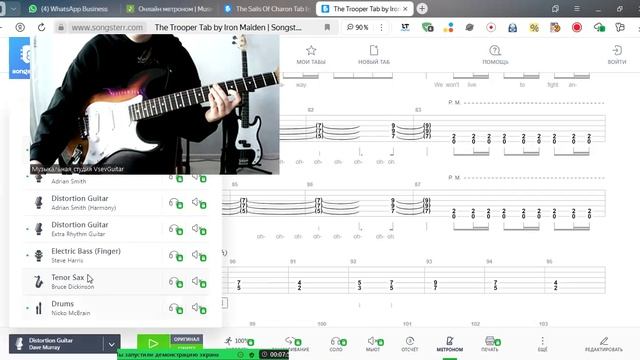Click the www.songsterr.com address field
Viewport: 640px width, 360px height.
(107, 27)
